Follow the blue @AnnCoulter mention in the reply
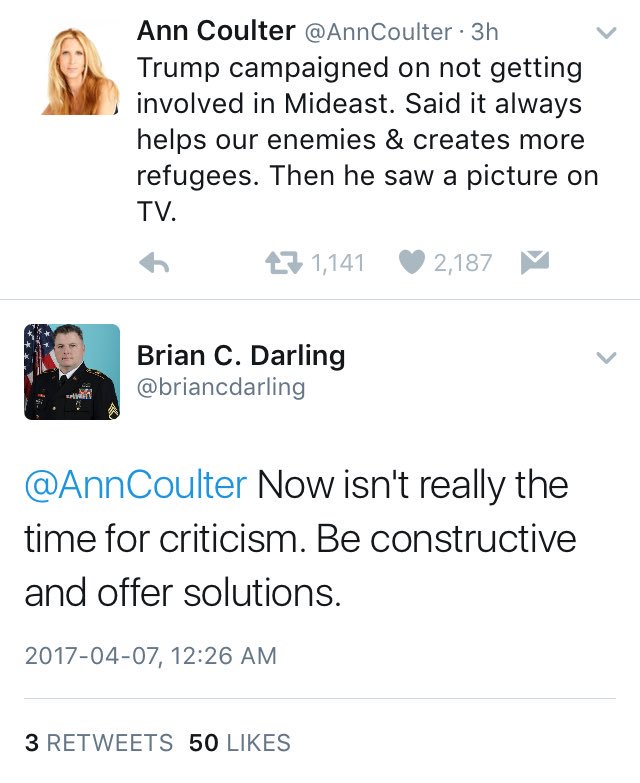 (135, 485)
